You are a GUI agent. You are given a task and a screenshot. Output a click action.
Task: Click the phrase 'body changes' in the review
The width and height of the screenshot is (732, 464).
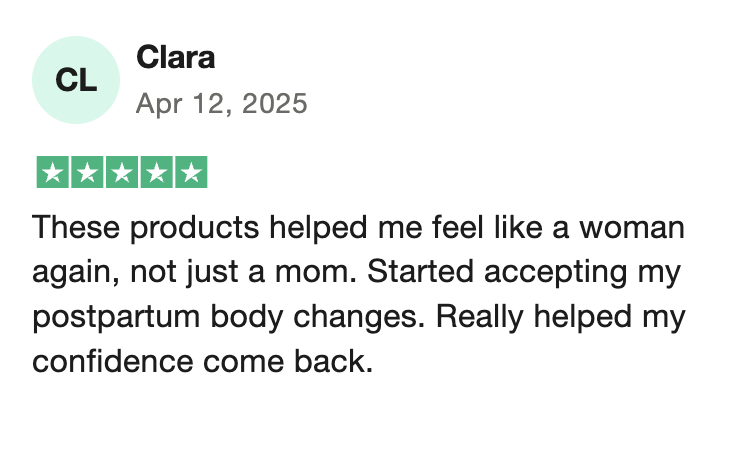point(317,317)
